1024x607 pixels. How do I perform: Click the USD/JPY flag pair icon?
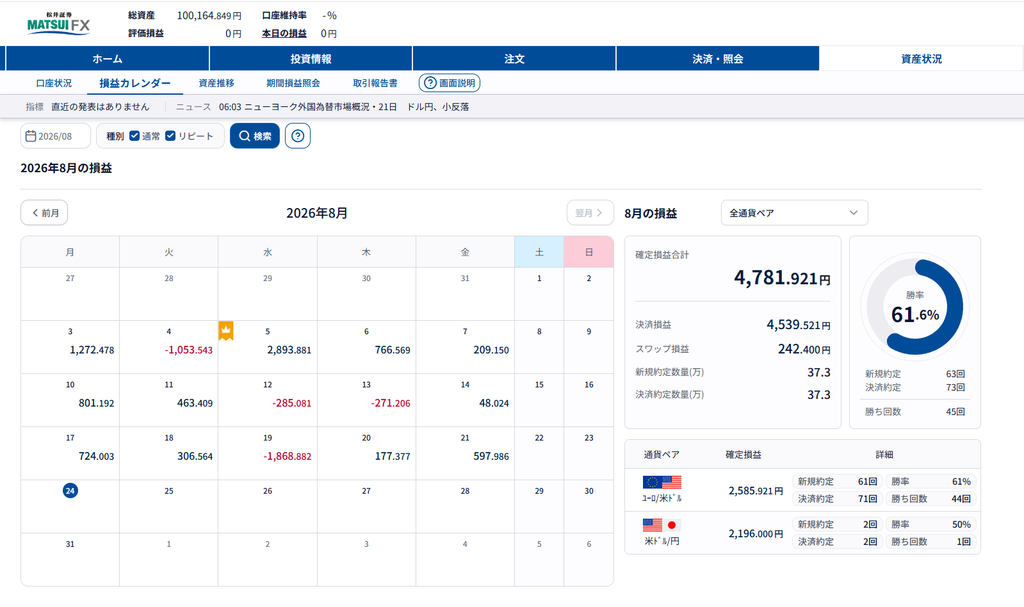pos(662,525)
